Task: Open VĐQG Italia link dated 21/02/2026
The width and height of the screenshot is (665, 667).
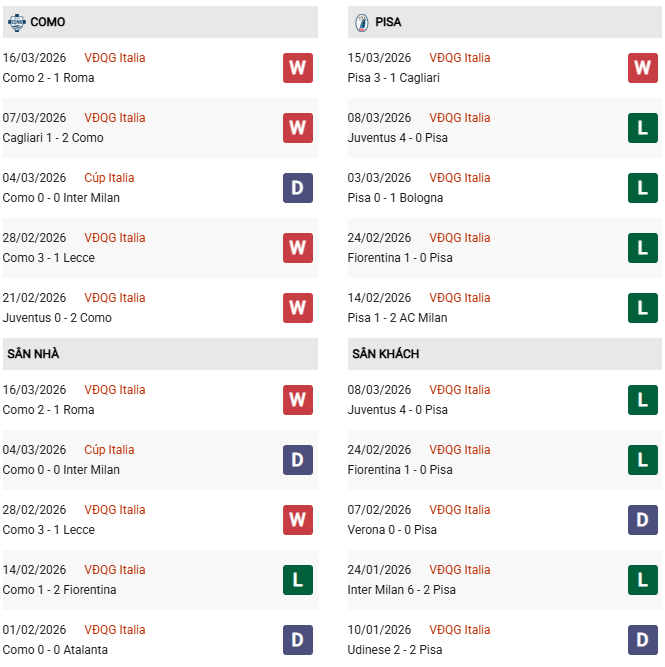Action: point(115,298)
